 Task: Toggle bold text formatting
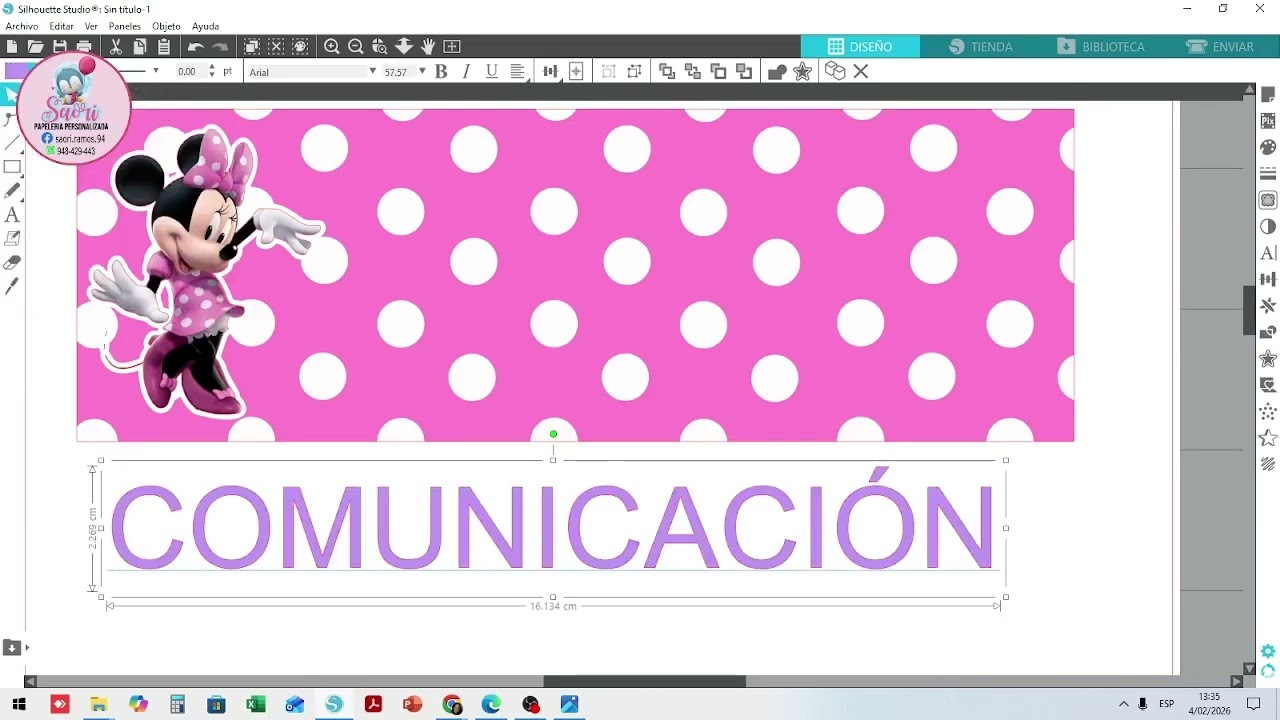click(441, 71)
